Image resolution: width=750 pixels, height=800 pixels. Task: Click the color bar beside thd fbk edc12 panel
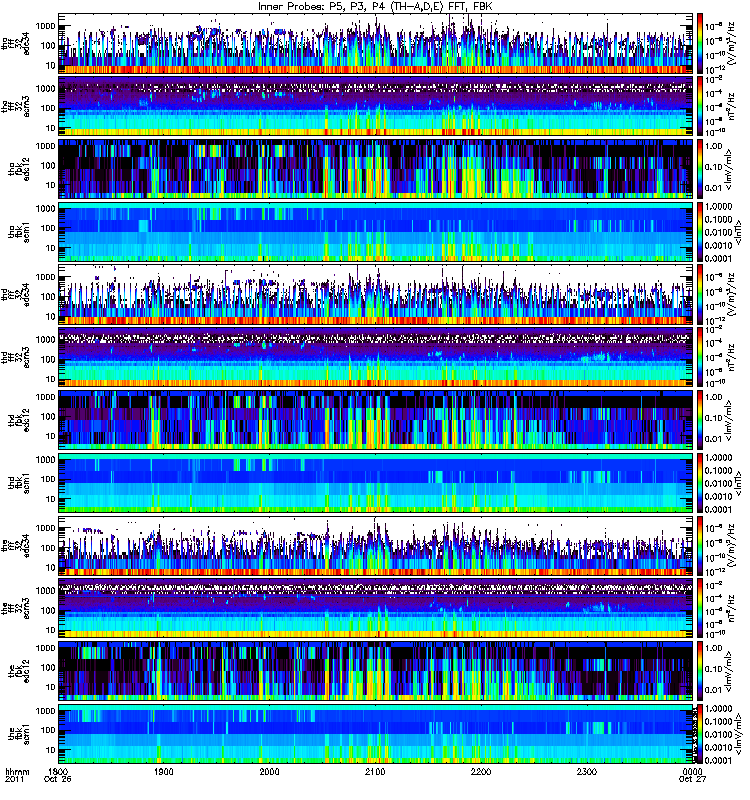click(x=700, y=420)
